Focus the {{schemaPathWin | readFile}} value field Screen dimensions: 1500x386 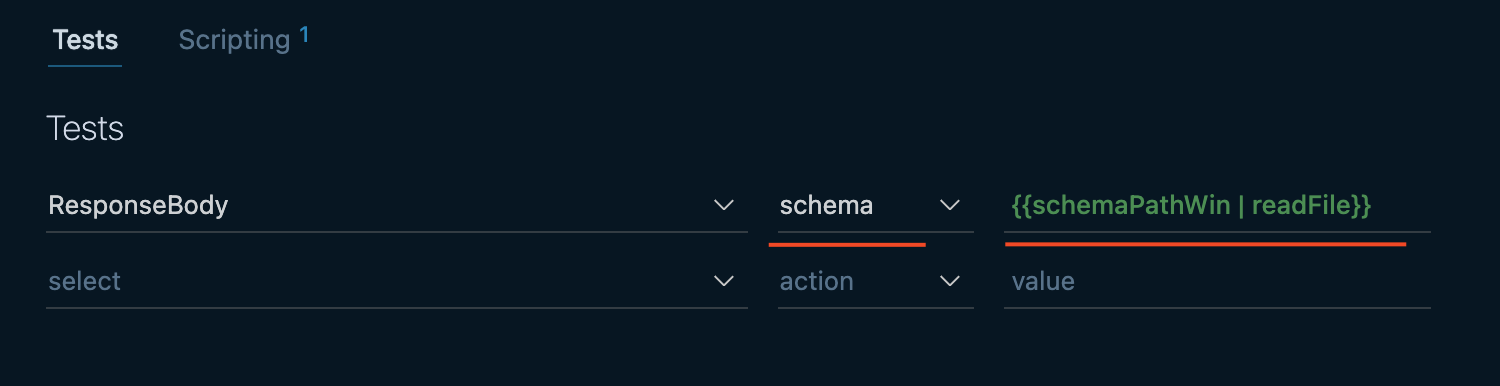pos(1217,206)
